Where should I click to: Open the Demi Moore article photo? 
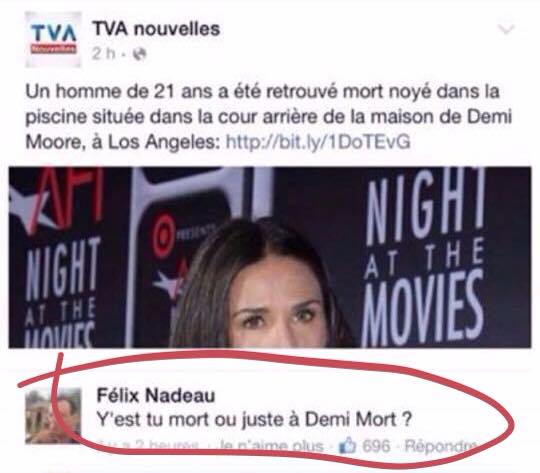click(x=270, y=257)
